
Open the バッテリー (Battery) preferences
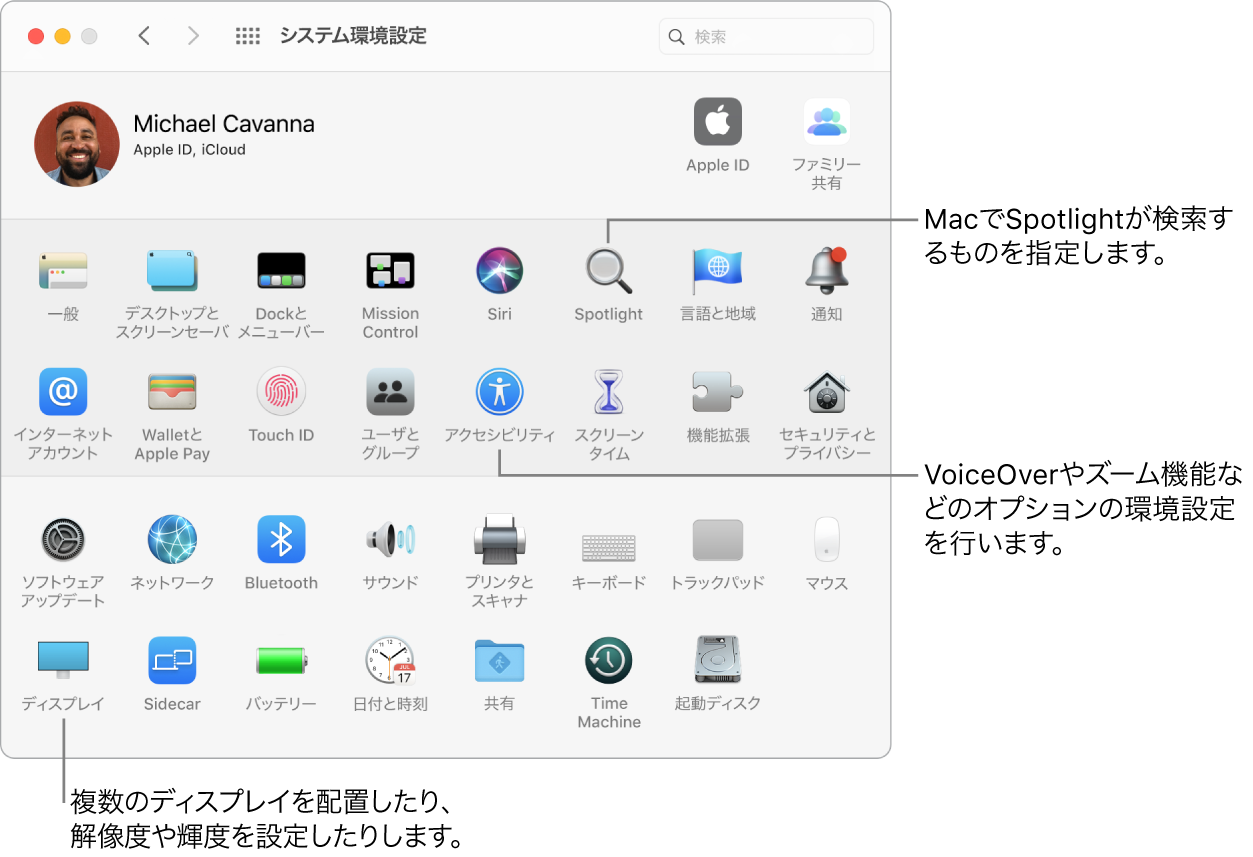(281, 660)
